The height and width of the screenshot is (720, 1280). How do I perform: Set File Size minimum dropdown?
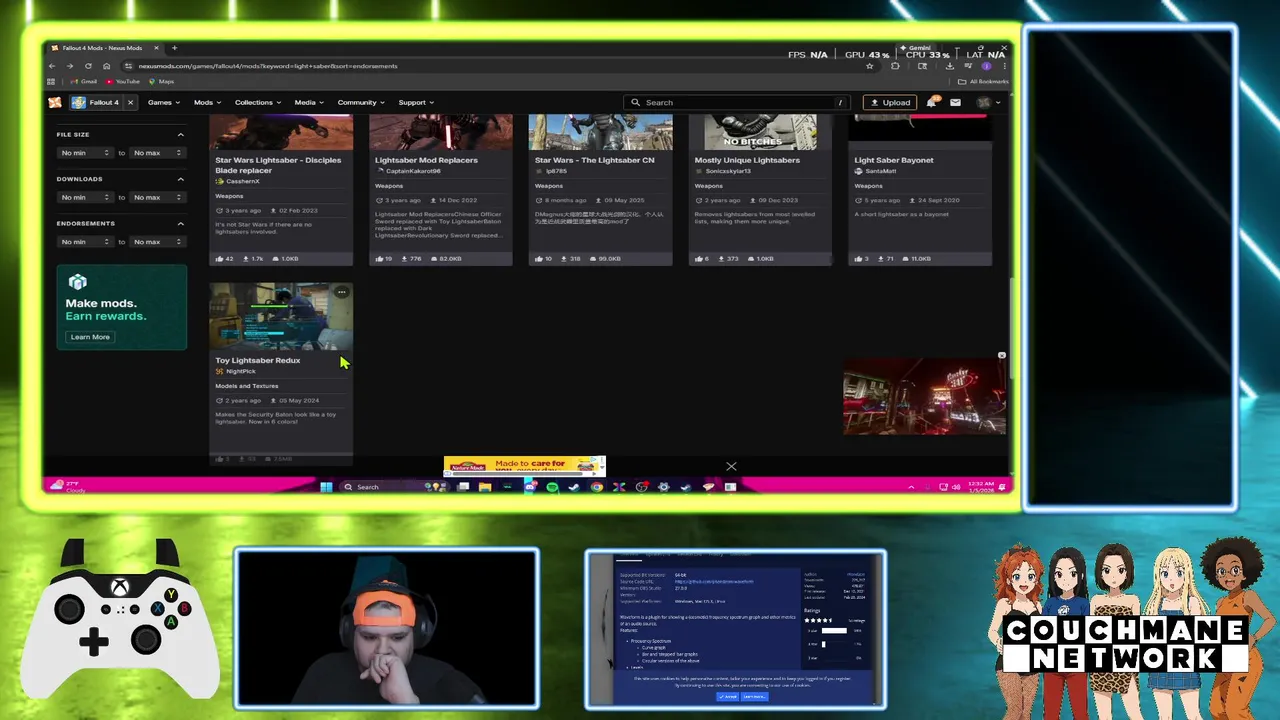point(85,153)
